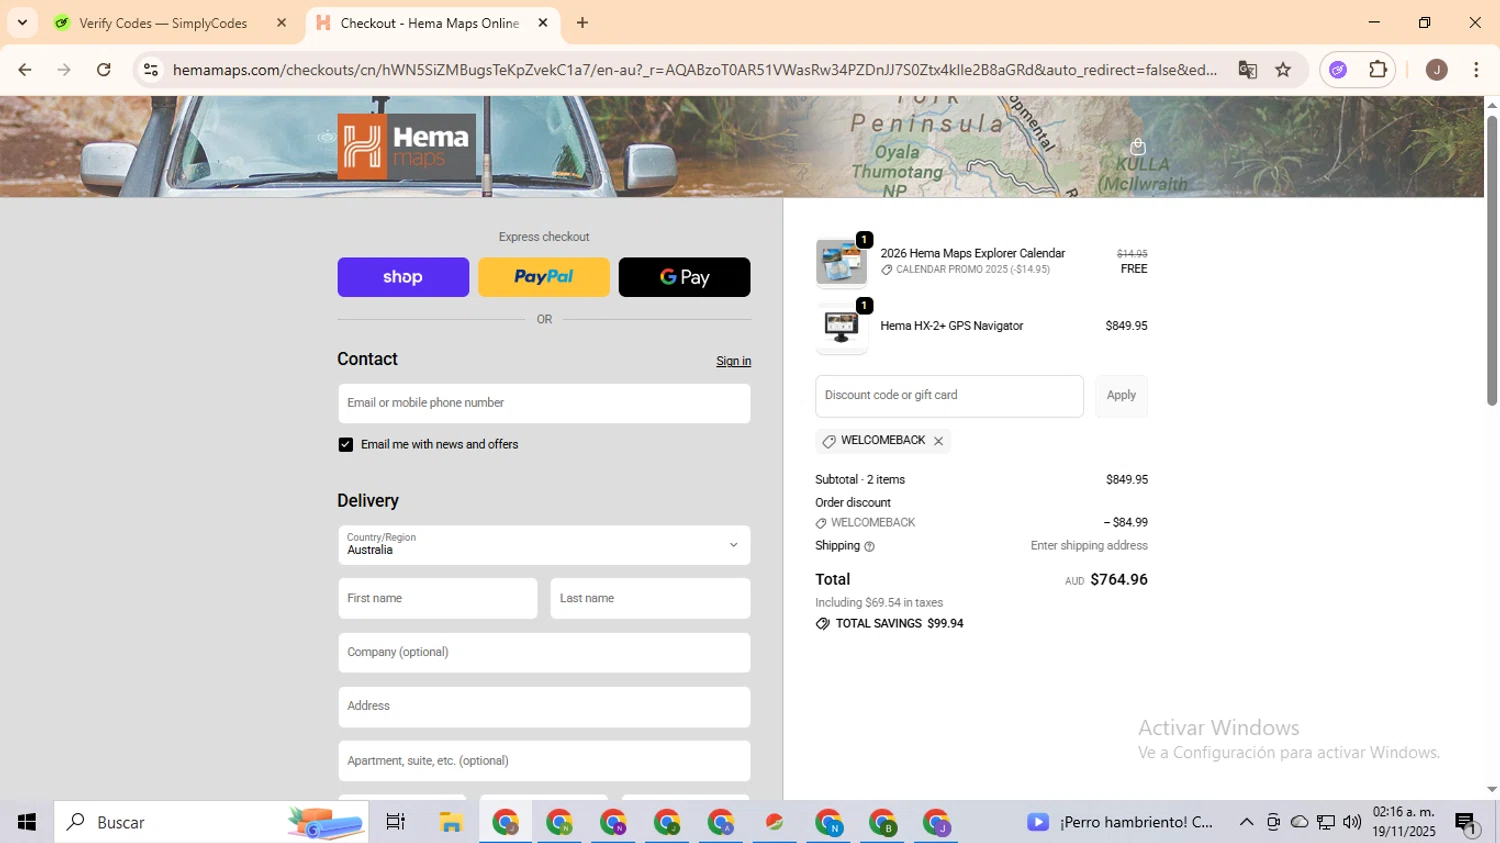The width and height of the screenshot is (1500, 843).
Task: Close the Verify Codes SimplyCodes tab
Action: [x=281, y=23]
